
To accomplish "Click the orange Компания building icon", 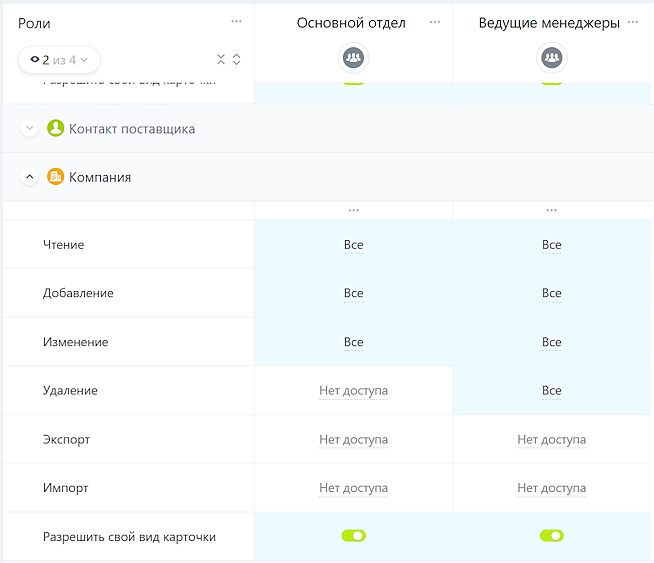I will (55, 176).
